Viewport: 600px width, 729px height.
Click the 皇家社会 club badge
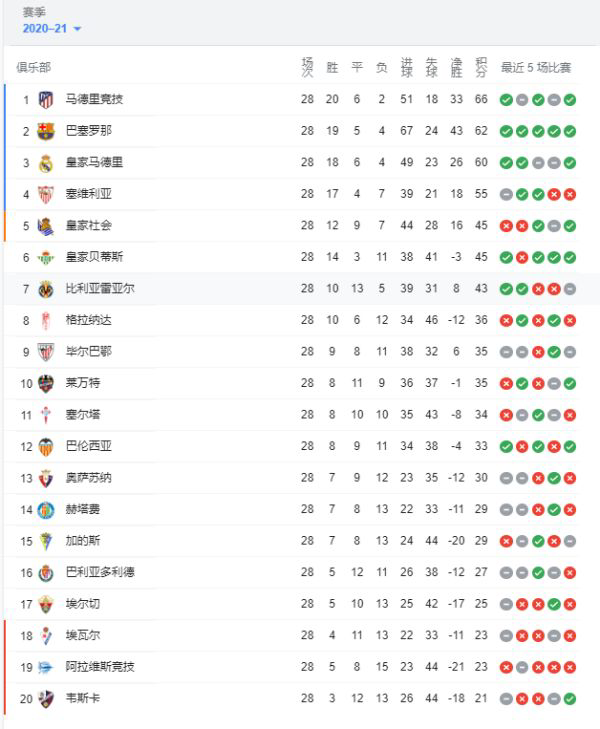click(x=46, y=226)
